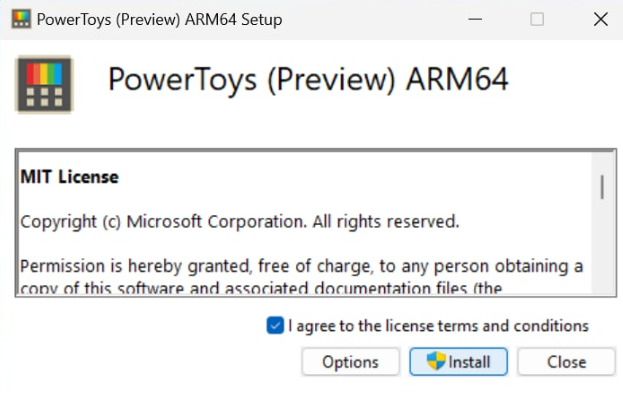Close the setup window with the X
This screenshot has height=405, width=623.
[x=601, y=19]
